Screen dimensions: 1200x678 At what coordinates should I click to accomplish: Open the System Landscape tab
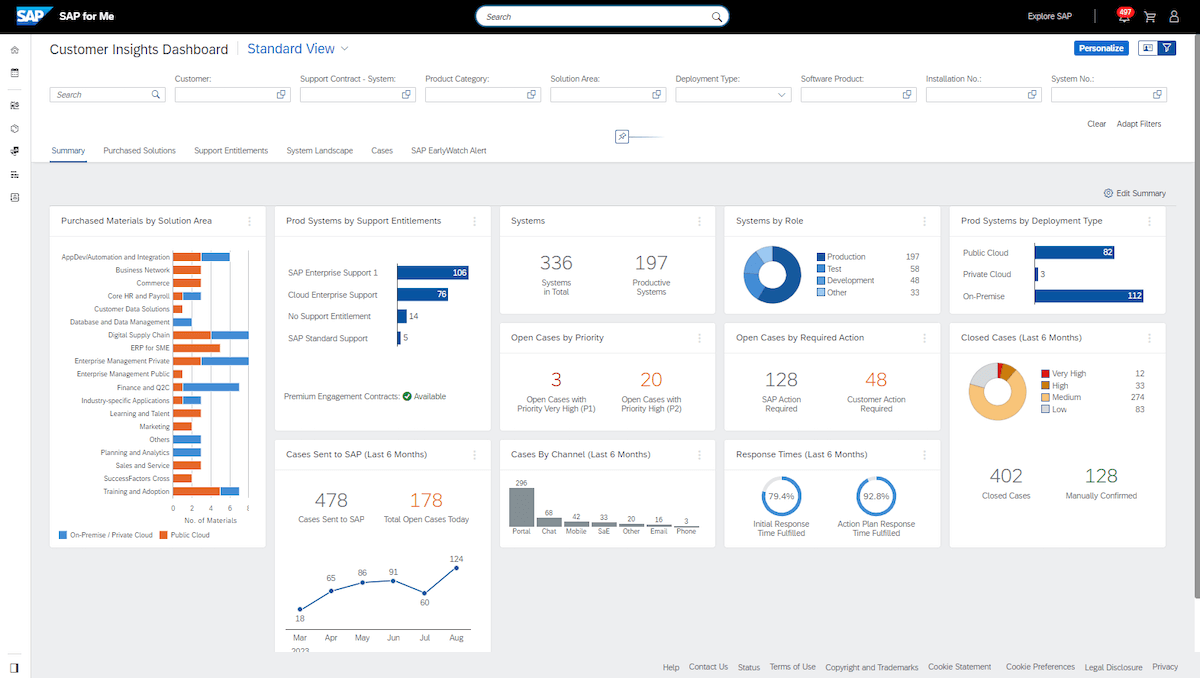click(320, 151)
